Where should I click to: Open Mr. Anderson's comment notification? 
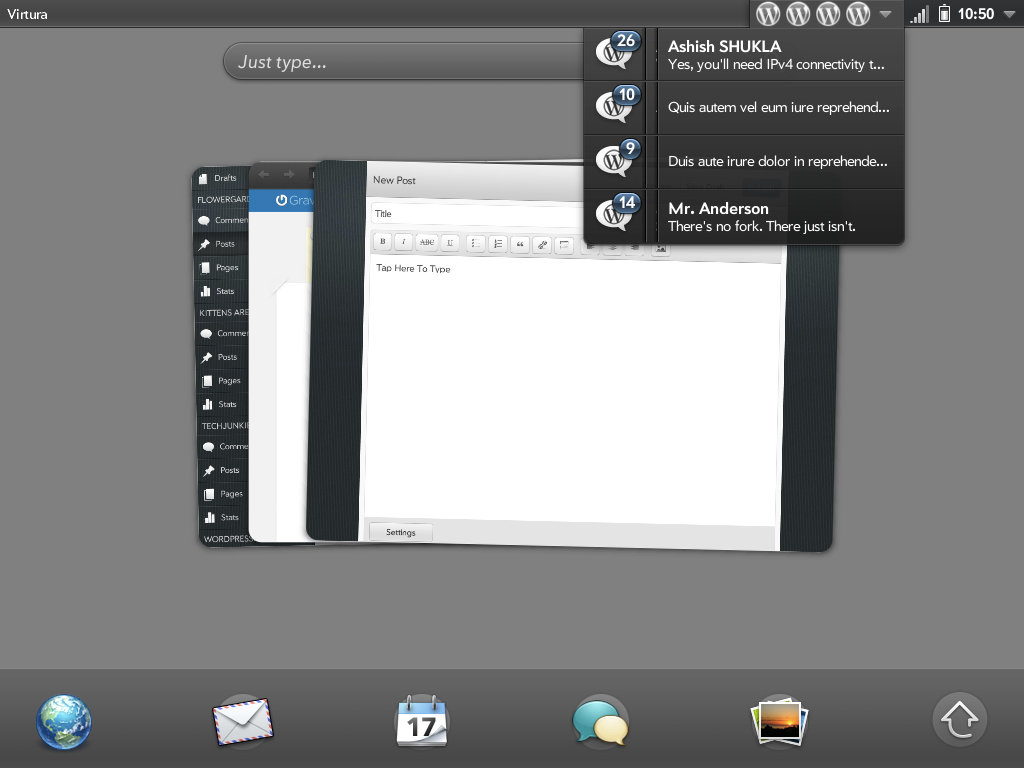744,217
